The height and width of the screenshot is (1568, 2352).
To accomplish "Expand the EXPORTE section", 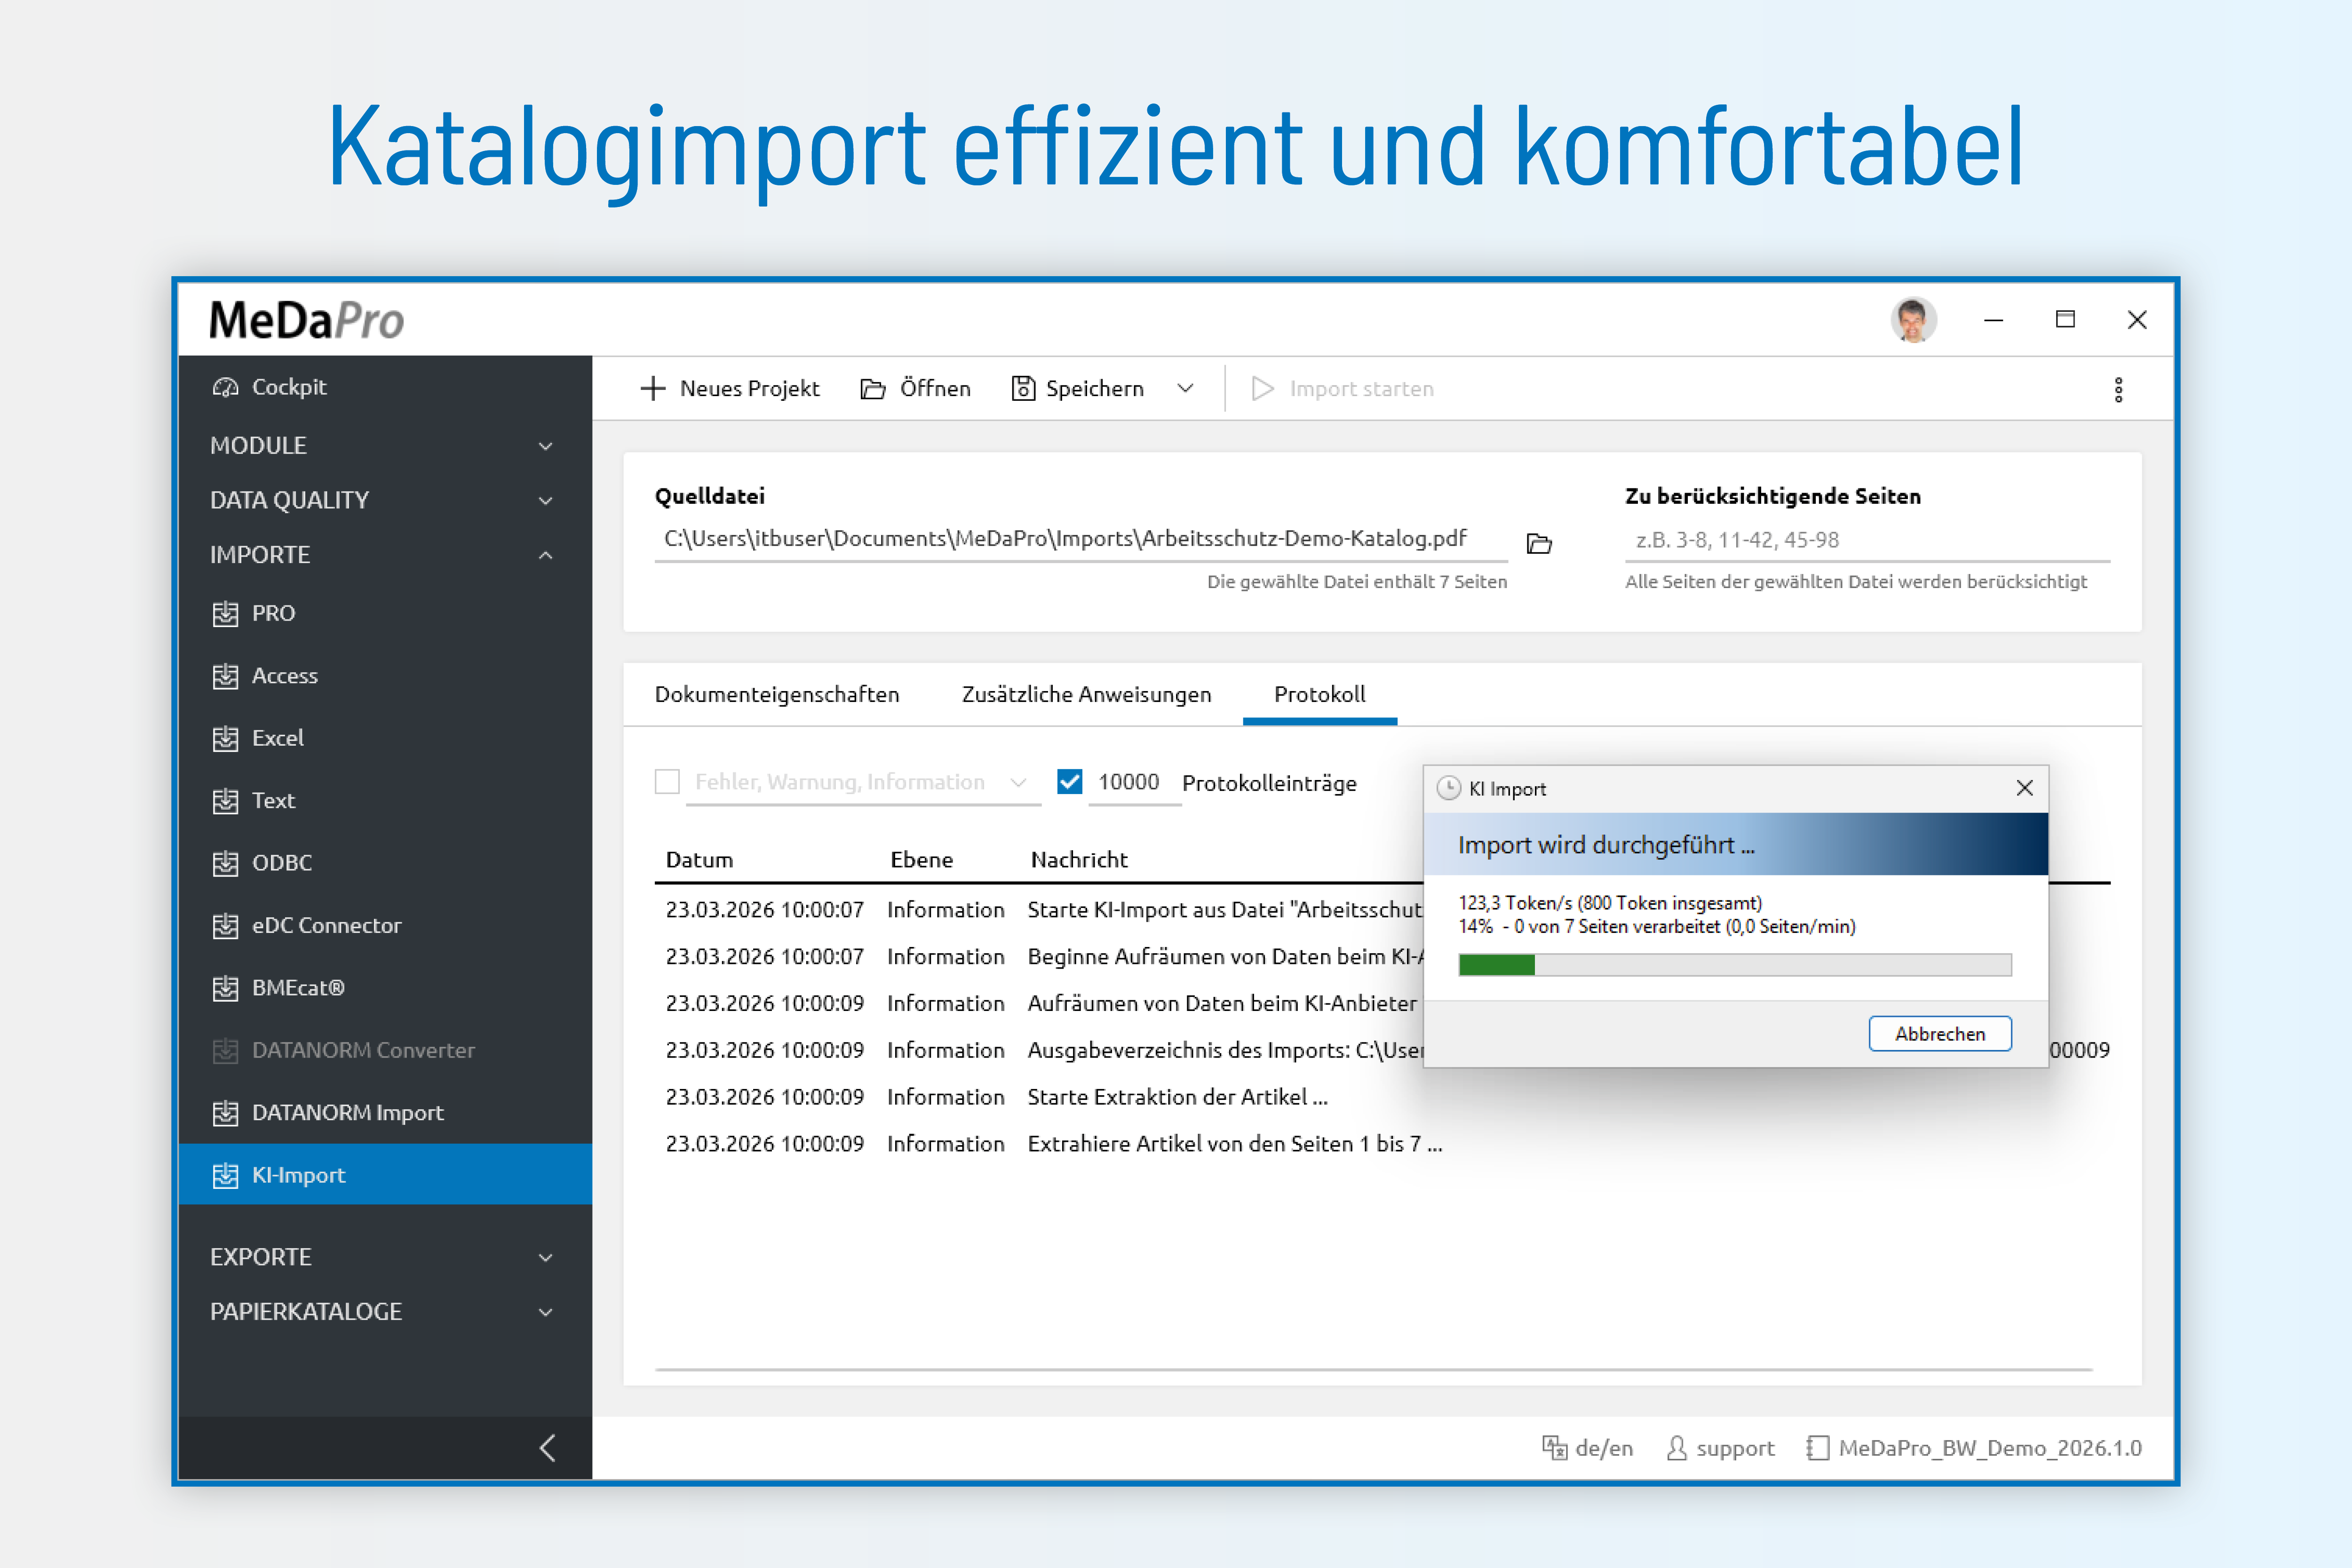I will [546, 1257].
